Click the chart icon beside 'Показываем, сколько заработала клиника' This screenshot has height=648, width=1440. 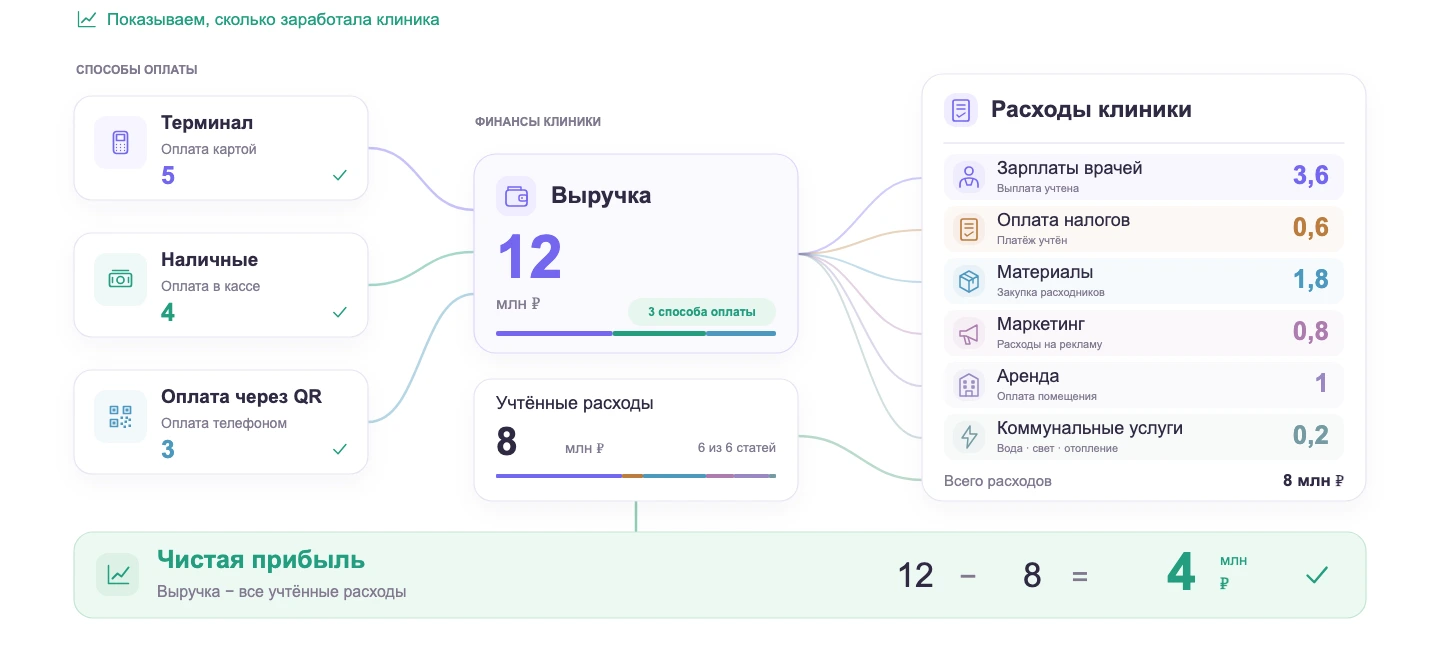point(87,19)
